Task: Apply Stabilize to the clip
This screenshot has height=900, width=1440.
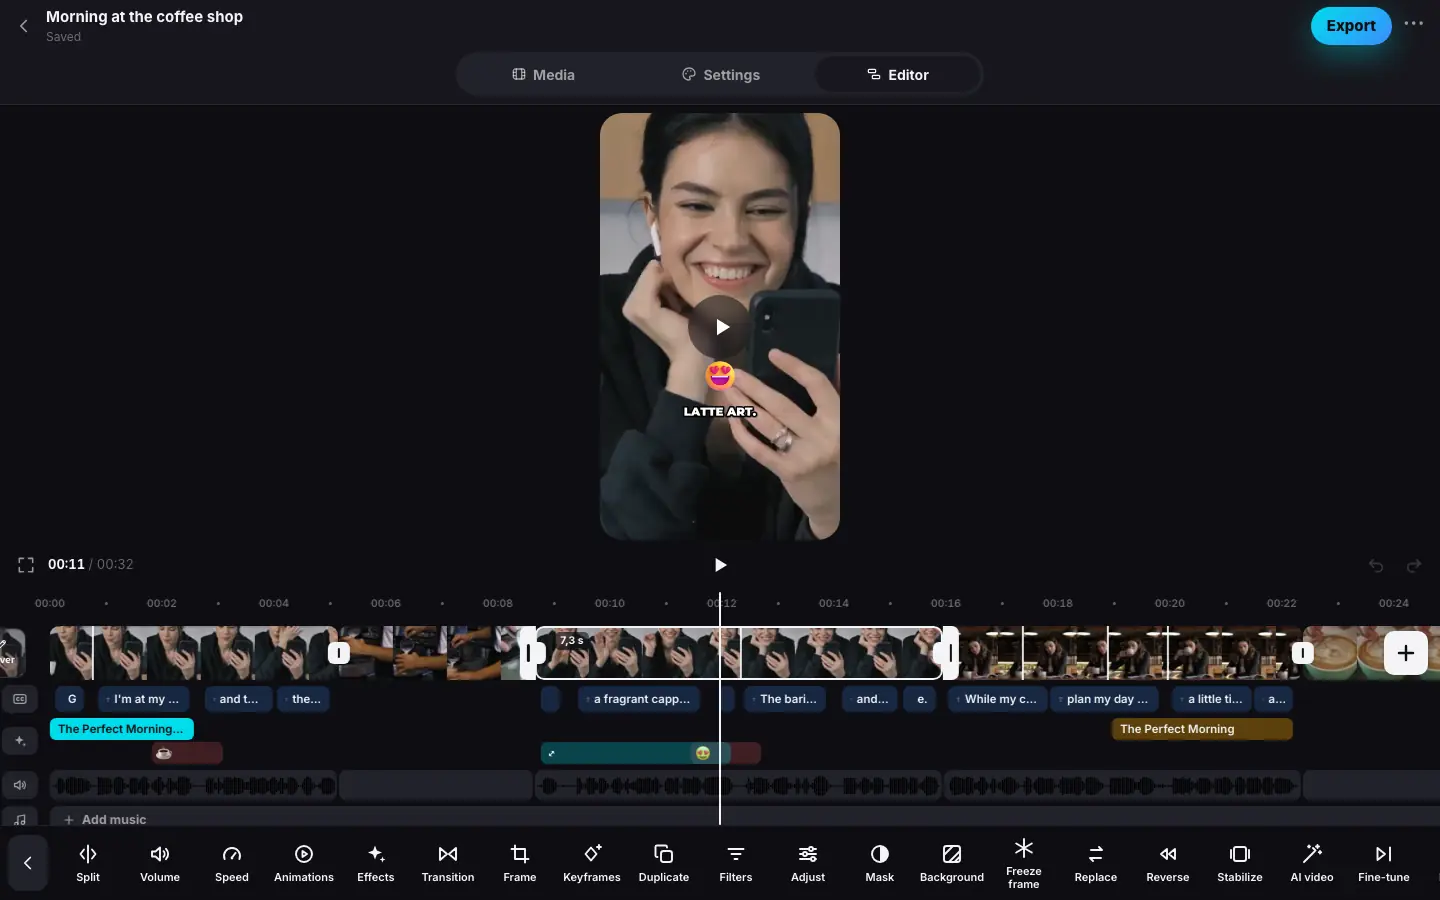Action: point(1240,863)
